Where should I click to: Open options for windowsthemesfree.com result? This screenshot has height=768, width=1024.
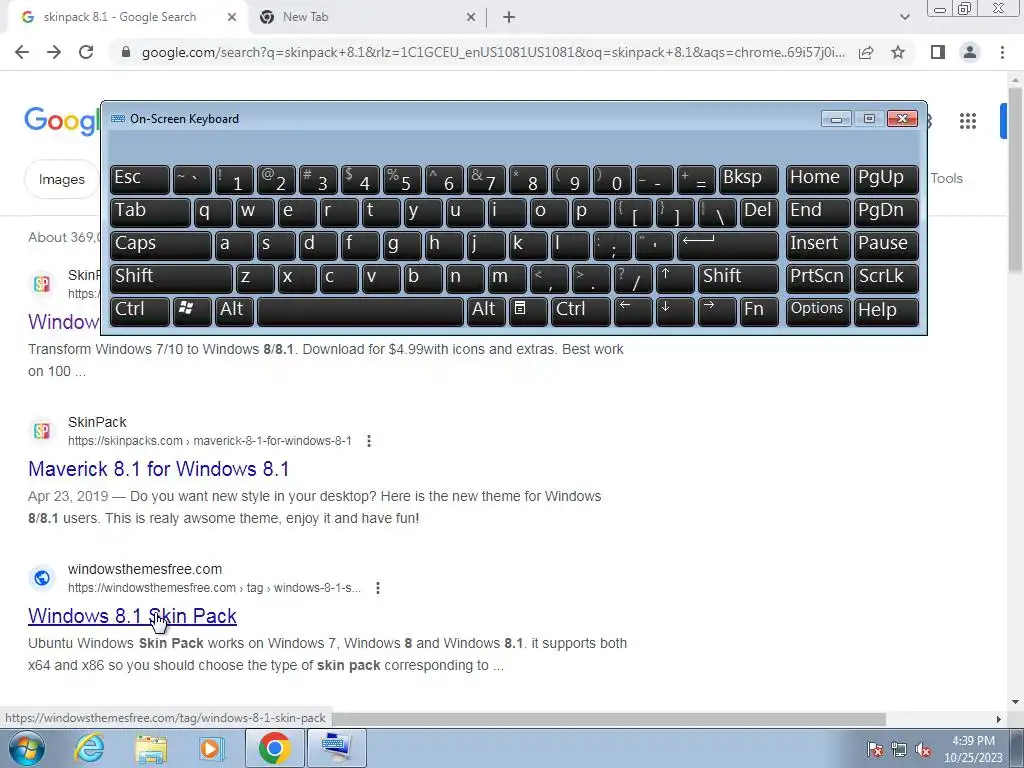pos(377,588)
